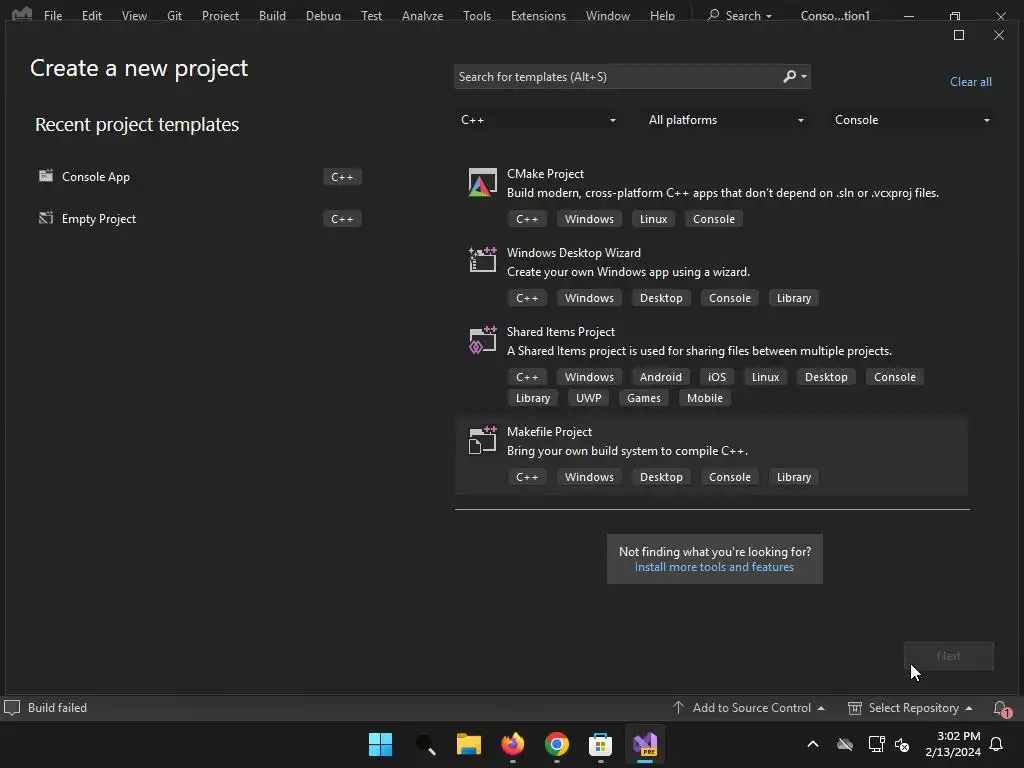
Task: Click the Games tag under Shared Items Project
Action: 643,398
